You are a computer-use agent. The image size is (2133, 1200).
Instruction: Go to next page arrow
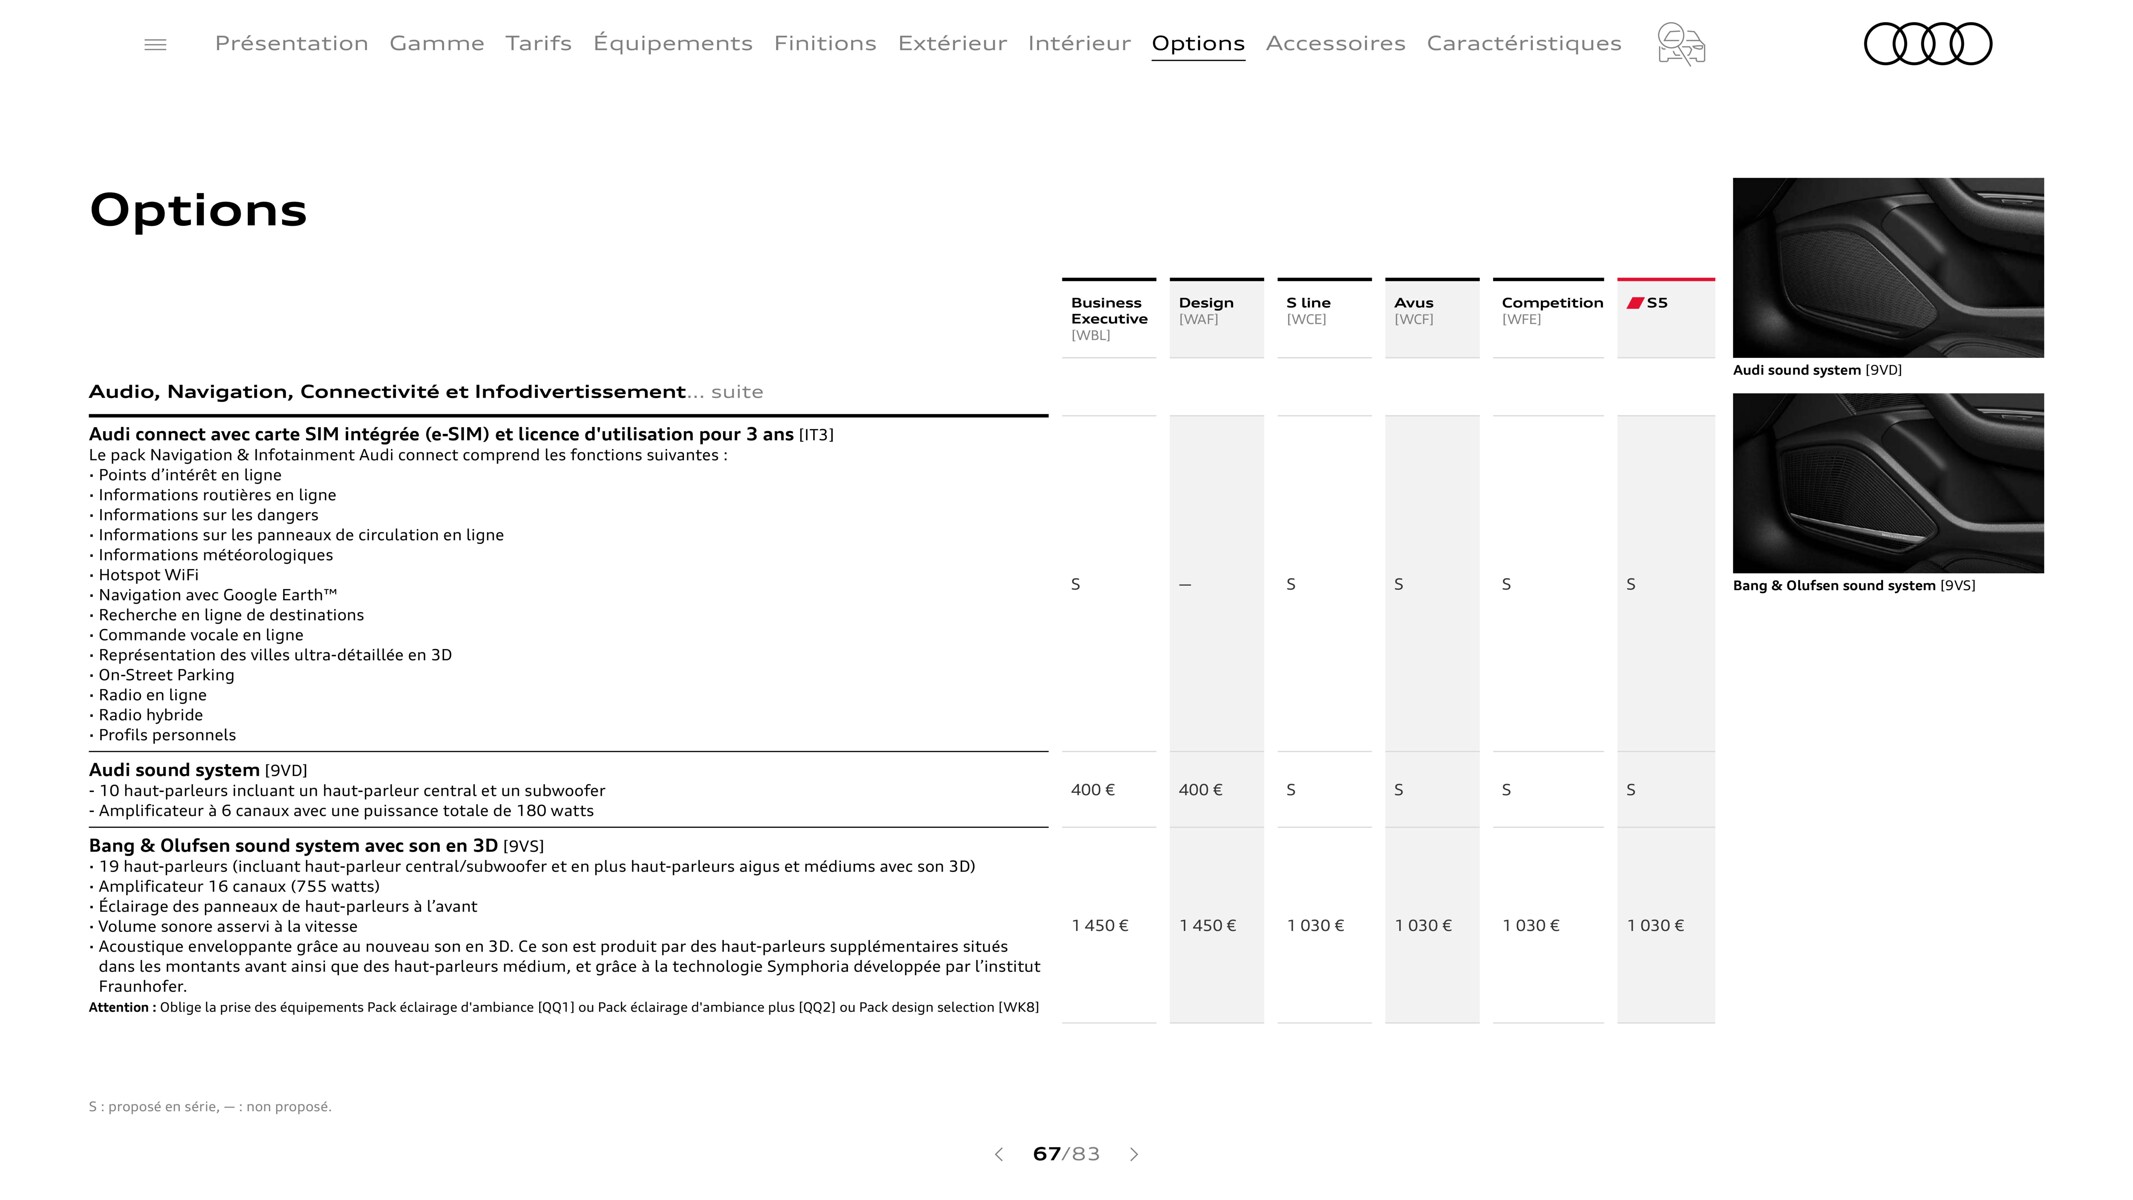coord(1134,1154)
